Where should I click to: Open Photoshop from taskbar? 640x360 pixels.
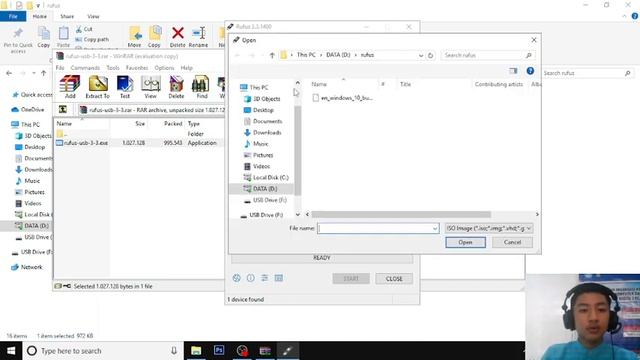pos(219,351)
